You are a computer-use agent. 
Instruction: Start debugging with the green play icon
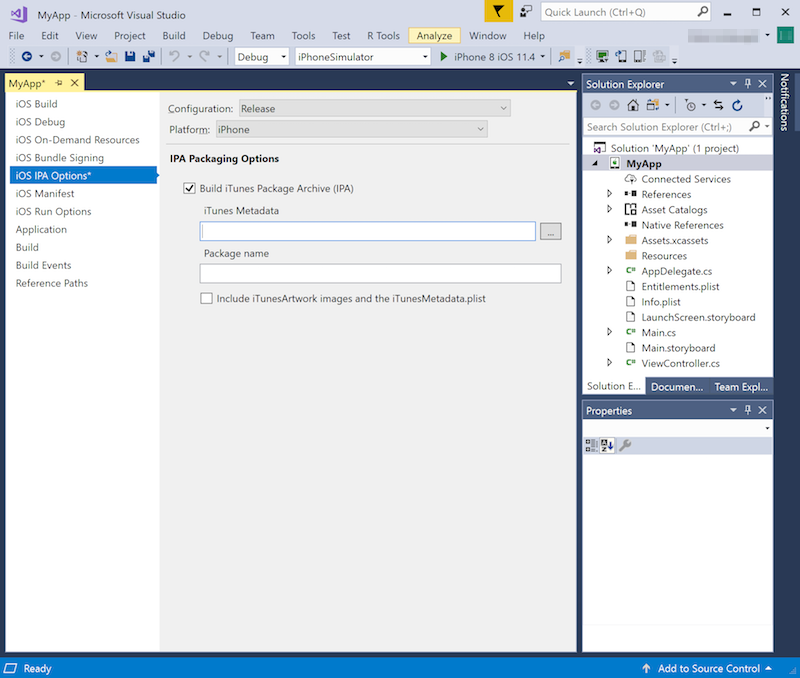point(444,57)
